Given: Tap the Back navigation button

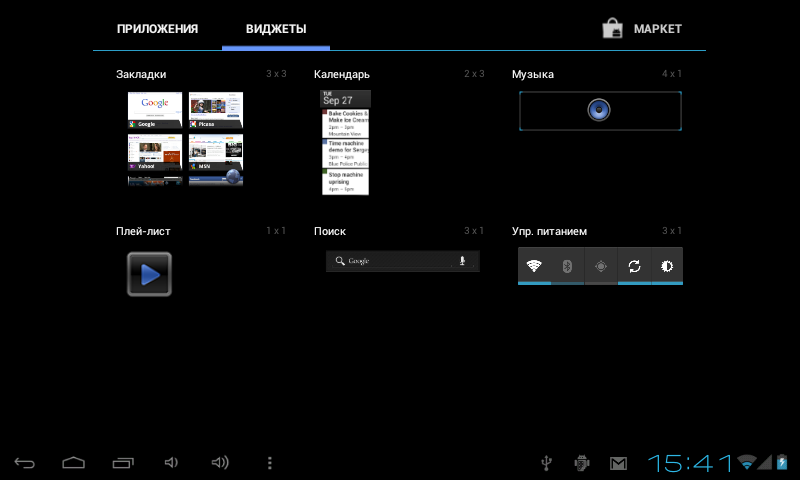Looking at the screenshot, I should click(x=24, y=463).
